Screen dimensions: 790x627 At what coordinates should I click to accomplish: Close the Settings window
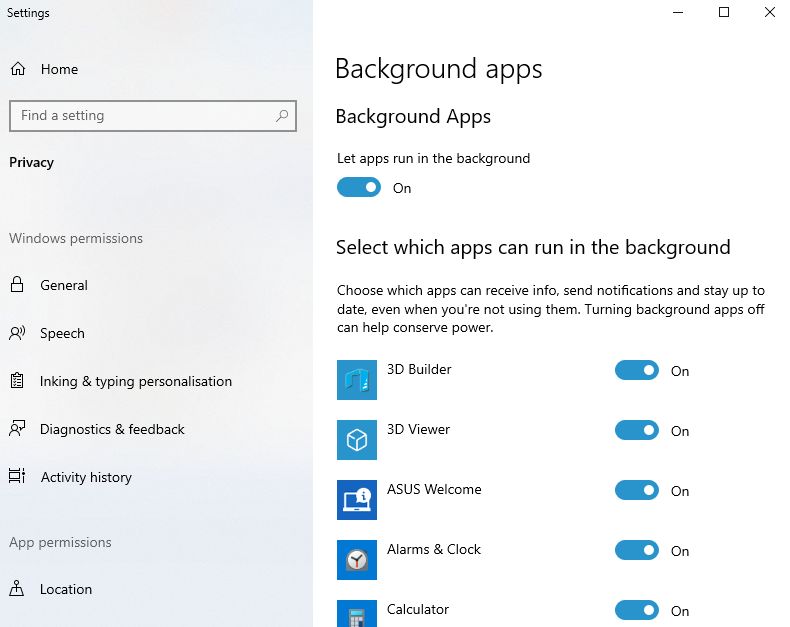769,12
